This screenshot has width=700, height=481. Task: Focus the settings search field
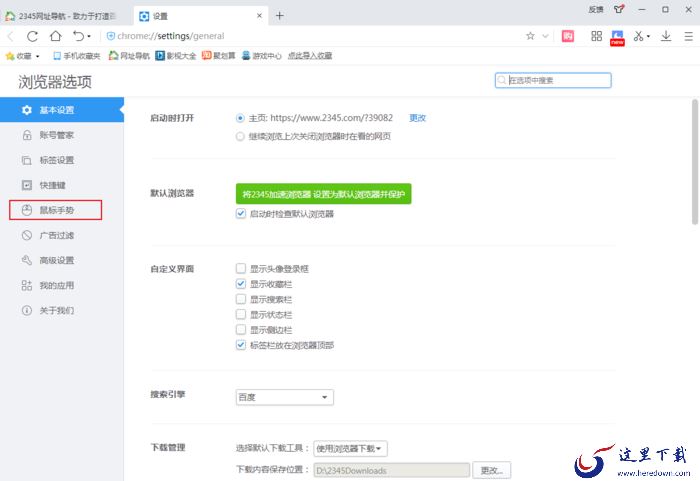pyautogui.click(x=553, y=80)
